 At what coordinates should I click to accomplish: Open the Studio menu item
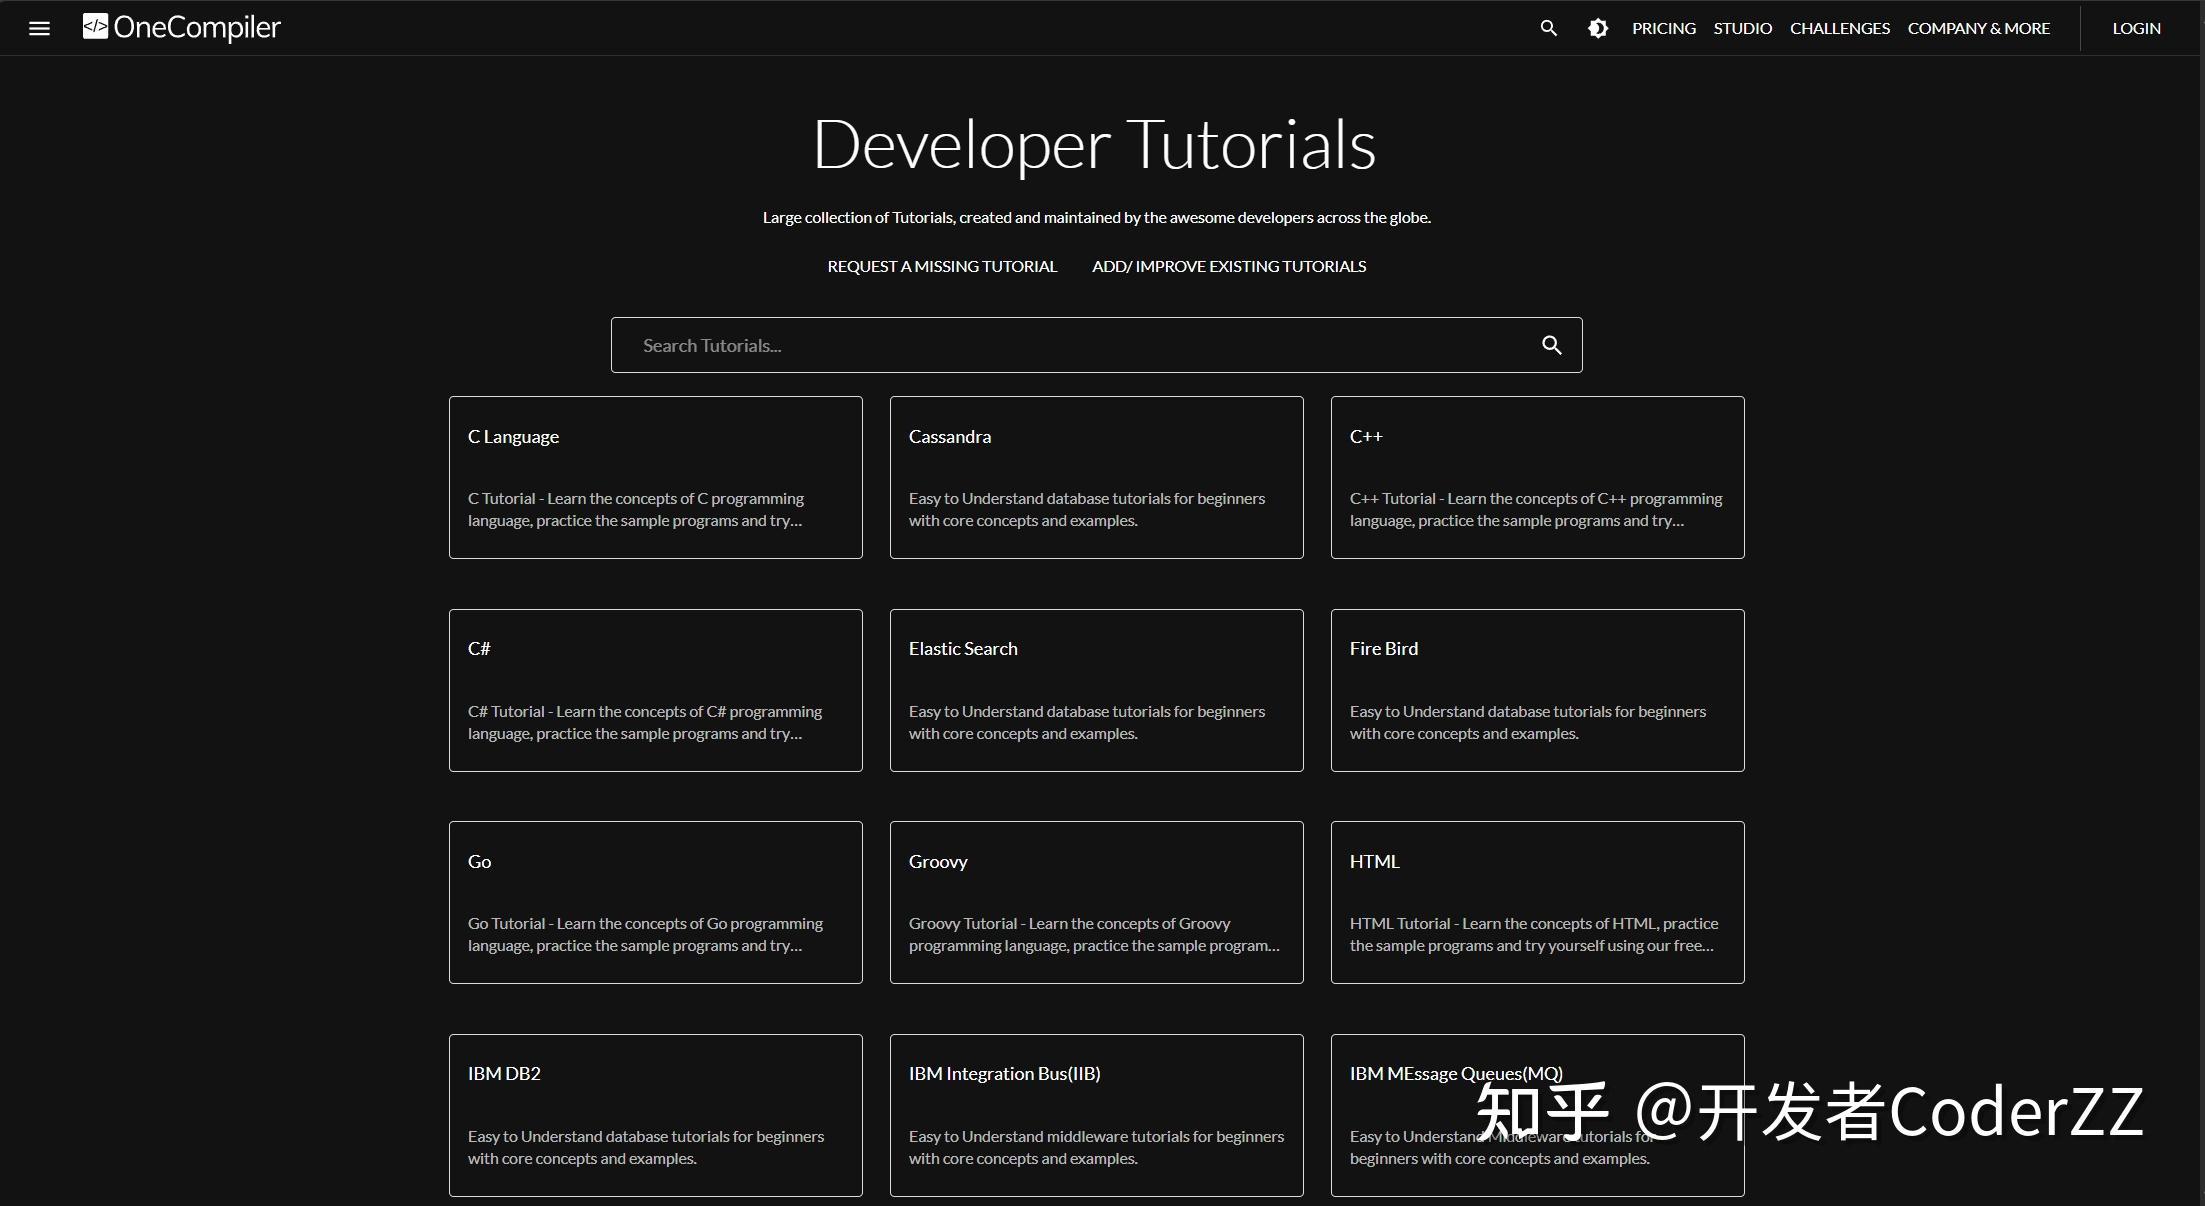pos(1742,28)
